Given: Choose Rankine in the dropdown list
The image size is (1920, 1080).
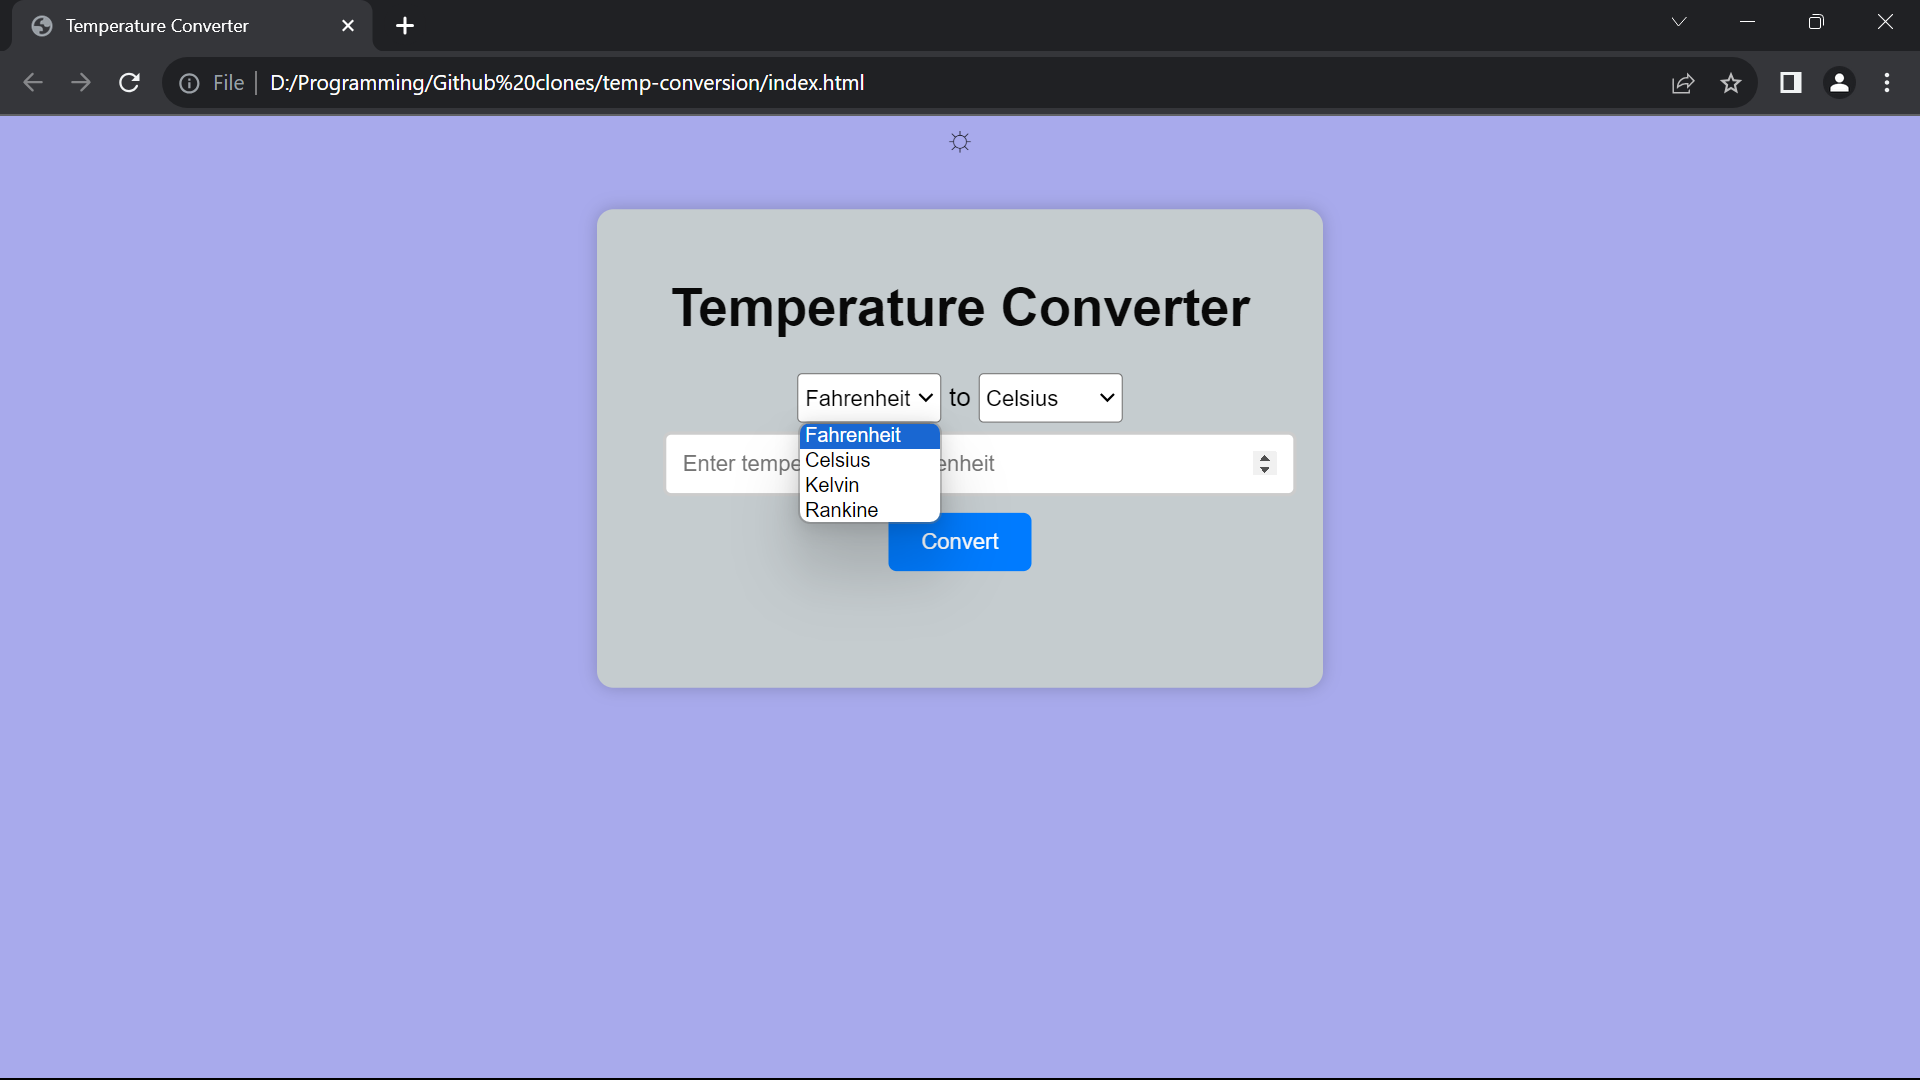Looking at the screenshot, I should click(x=841, y=510).
